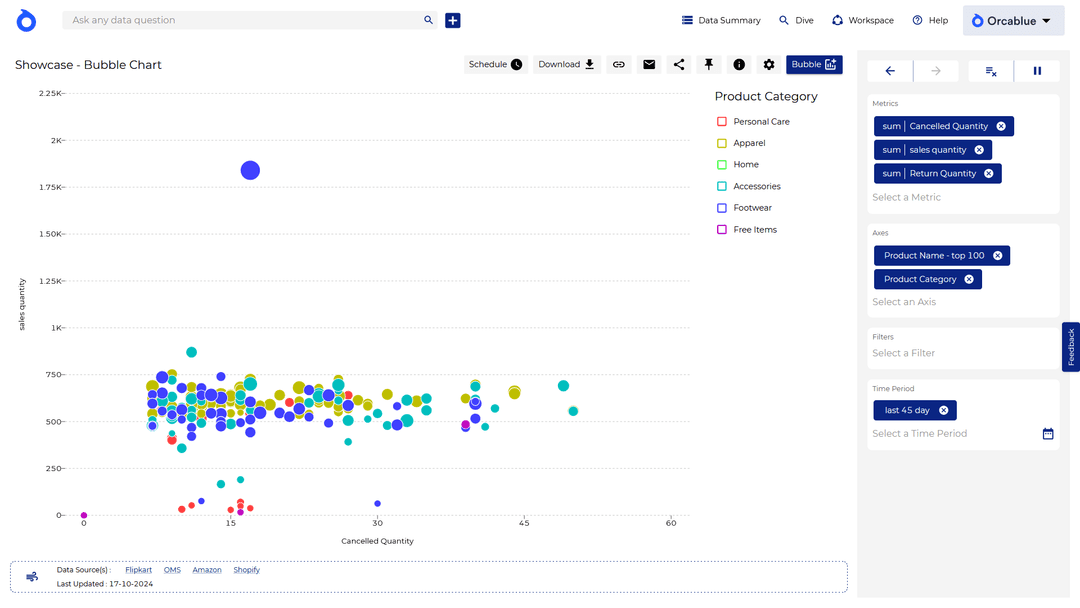Open the Orcablue account dropdown
1080x608 pixels.
click(1011, 21)
